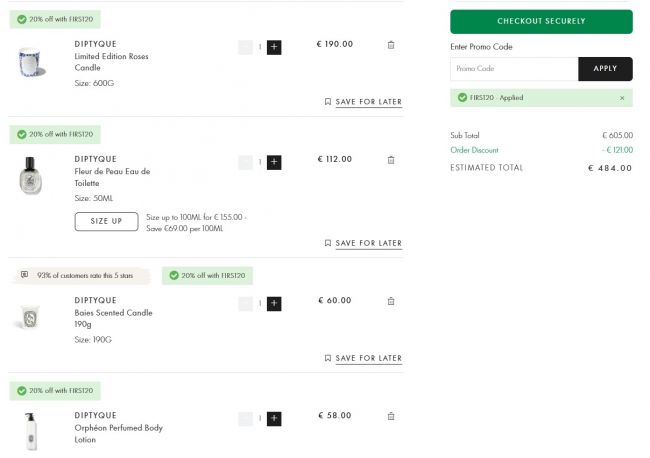Remove Orphéon Perfumed Body Lotion item
650x458 pixels.
click(x=390, y=416)
